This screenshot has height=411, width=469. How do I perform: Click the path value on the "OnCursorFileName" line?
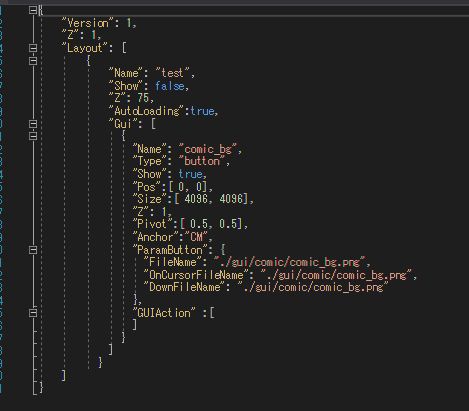[336, 275]
